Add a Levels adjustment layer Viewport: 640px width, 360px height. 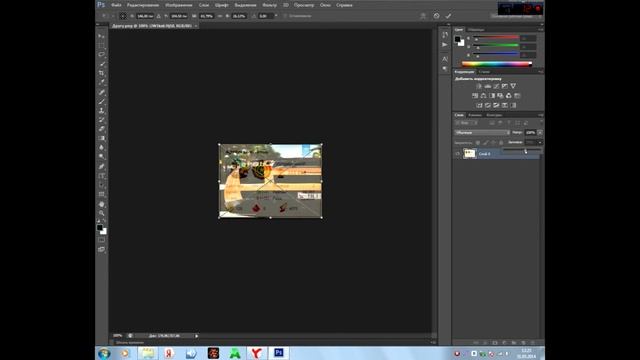(x=488, y=86)
